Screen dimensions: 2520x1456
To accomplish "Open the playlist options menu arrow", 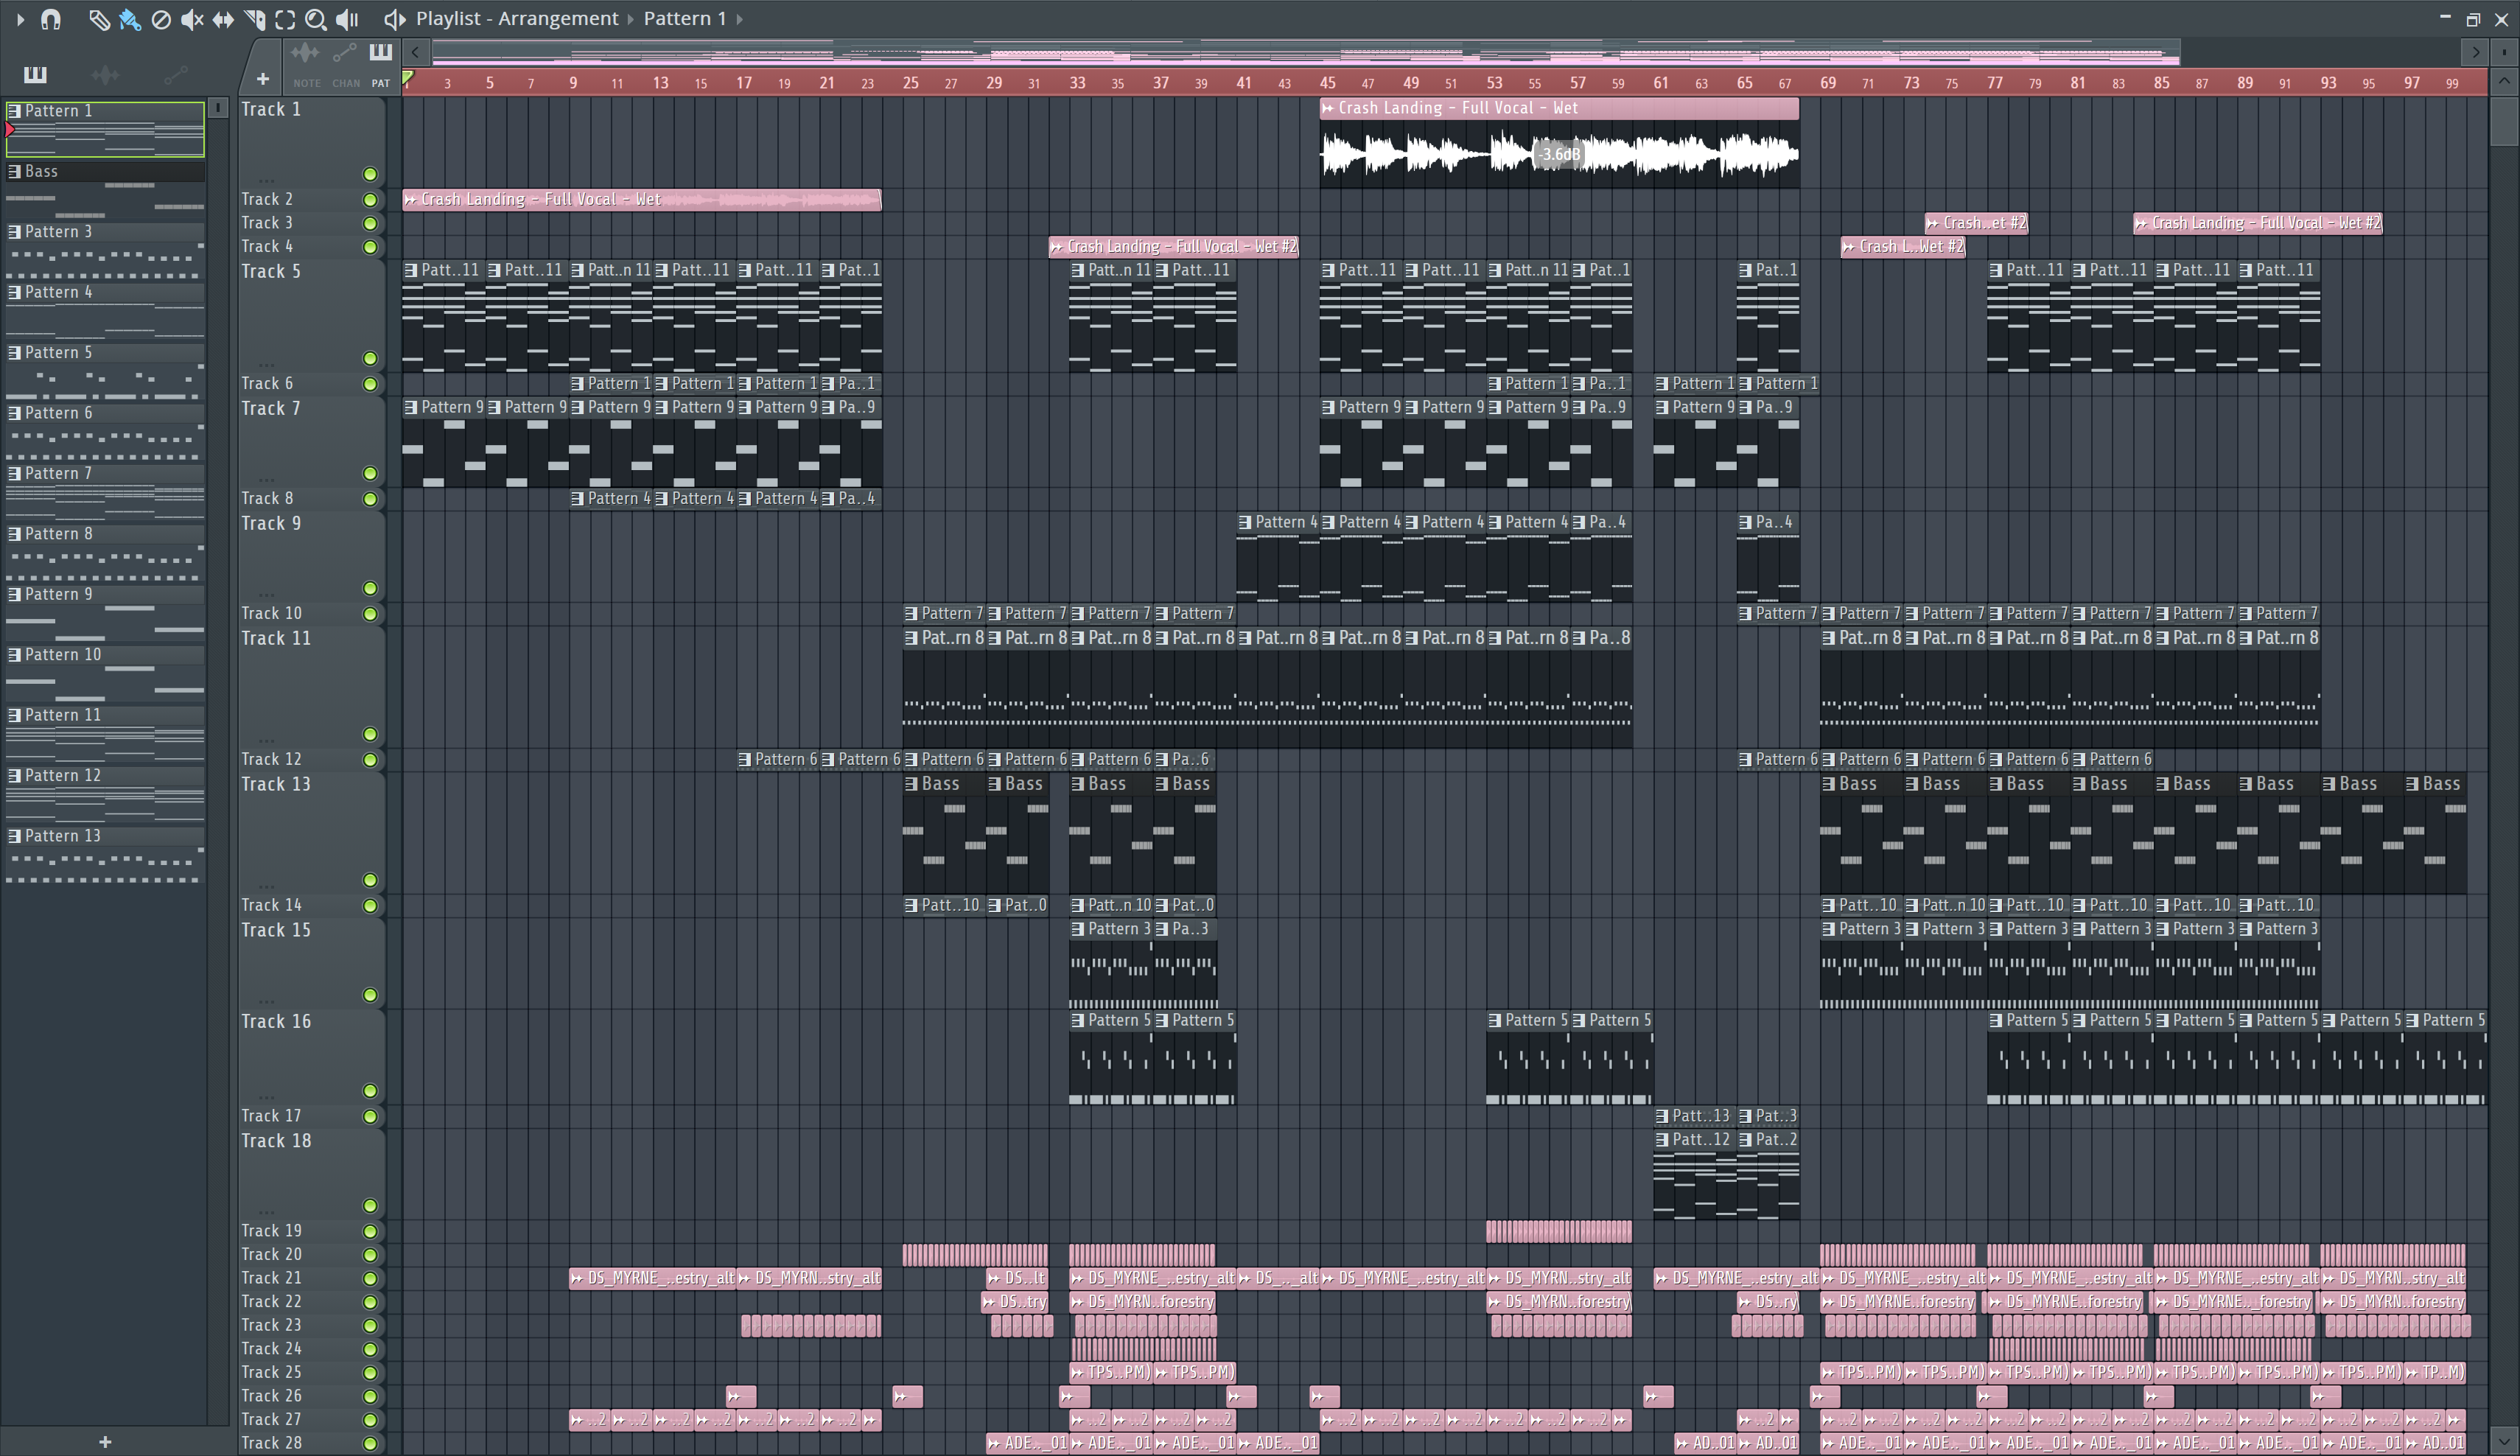I will pyautogui.click(x=20, y=19).
